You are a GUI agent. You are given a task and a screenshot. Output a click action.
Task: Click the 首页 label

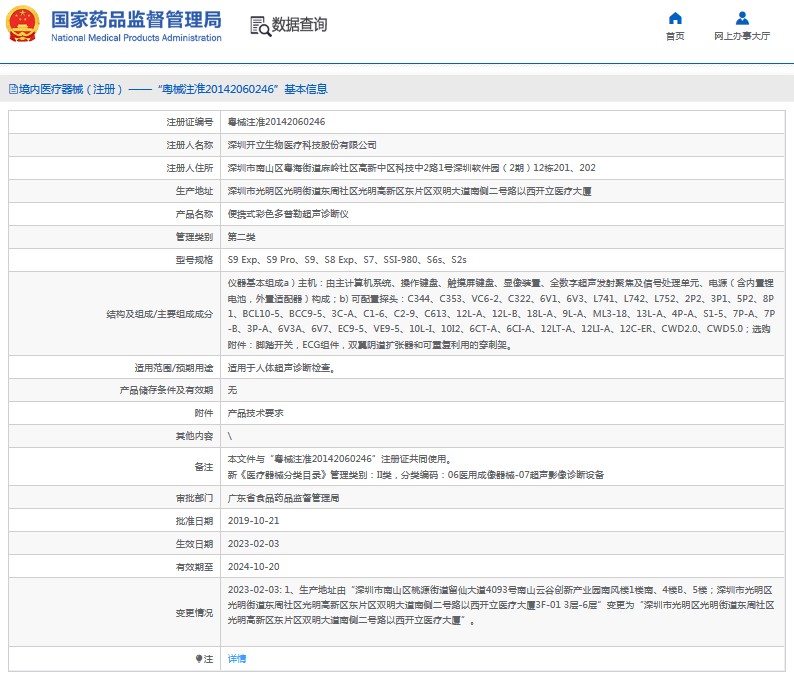pyautogui.click(x=675, y=36)
